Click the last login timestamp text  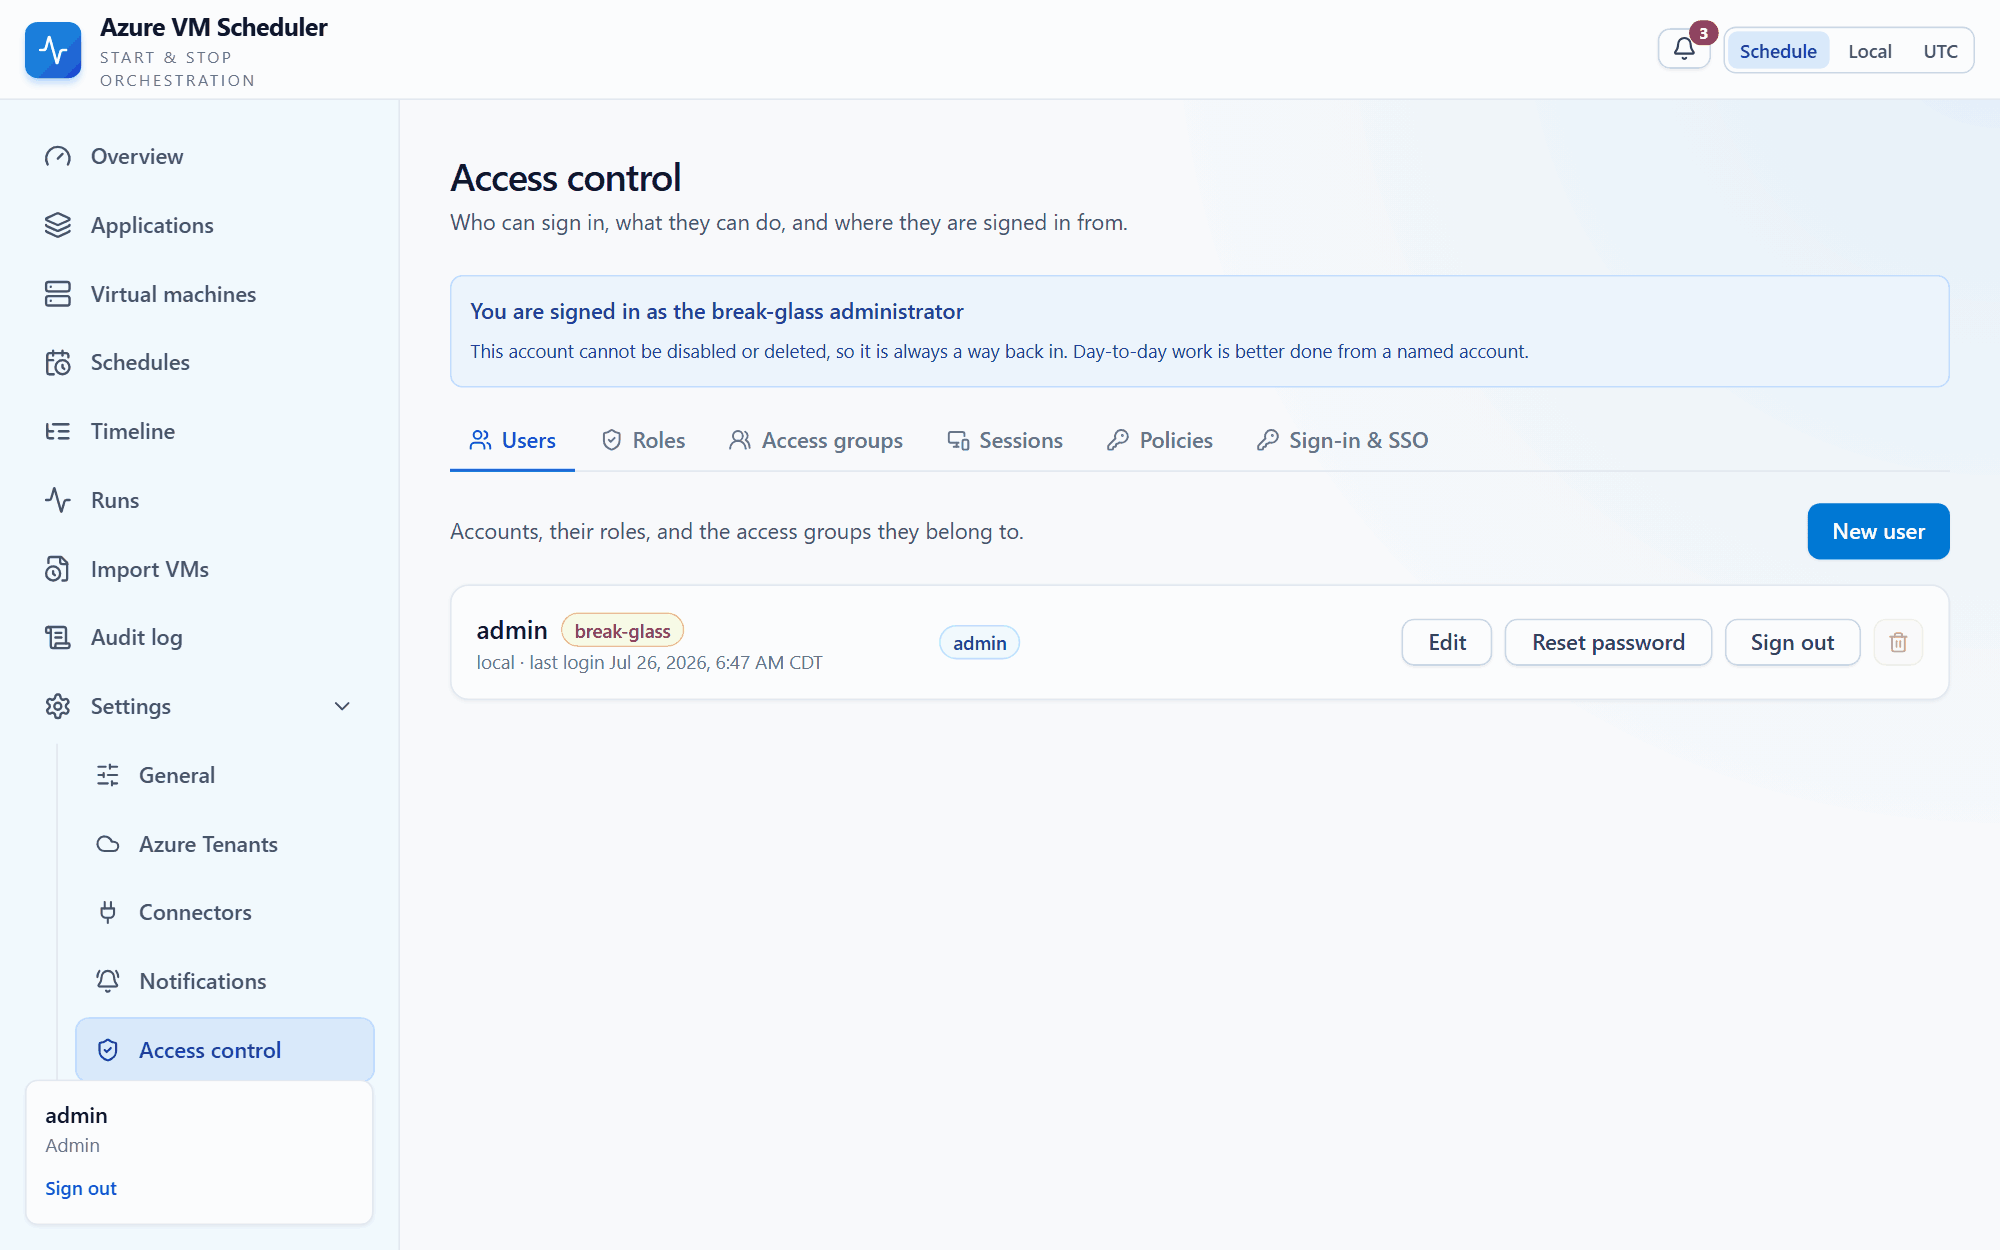pyautogui.click(x=676, y=663)
